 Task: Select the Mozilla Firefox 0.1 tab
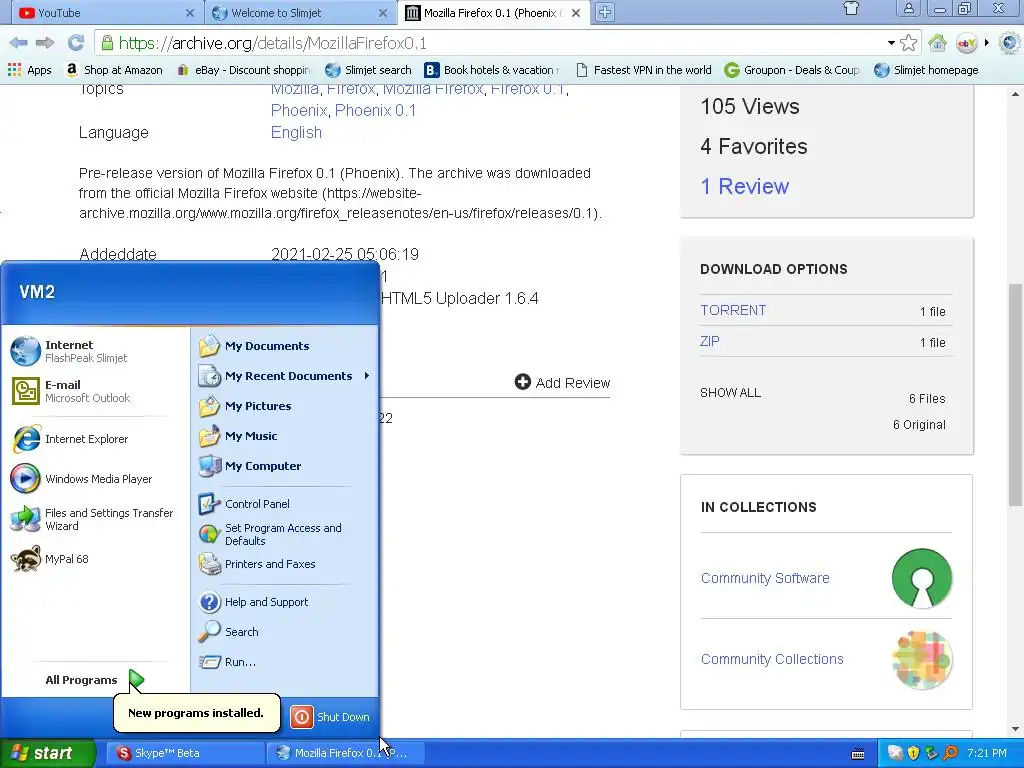[x=493, y=12]
